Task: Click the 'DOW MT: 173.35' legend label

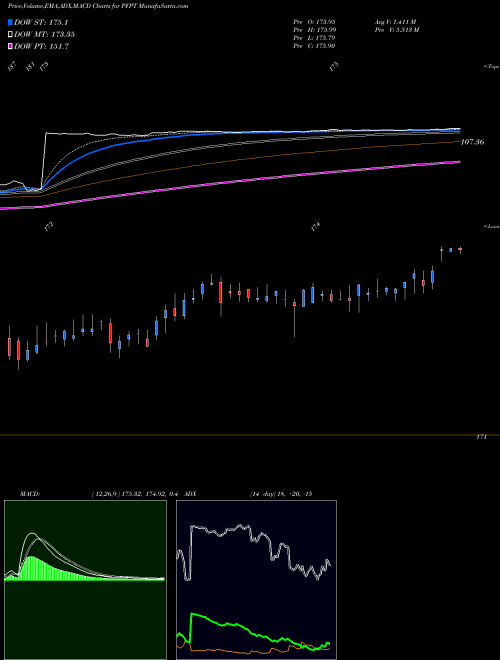Action: (x=45, y=34)
